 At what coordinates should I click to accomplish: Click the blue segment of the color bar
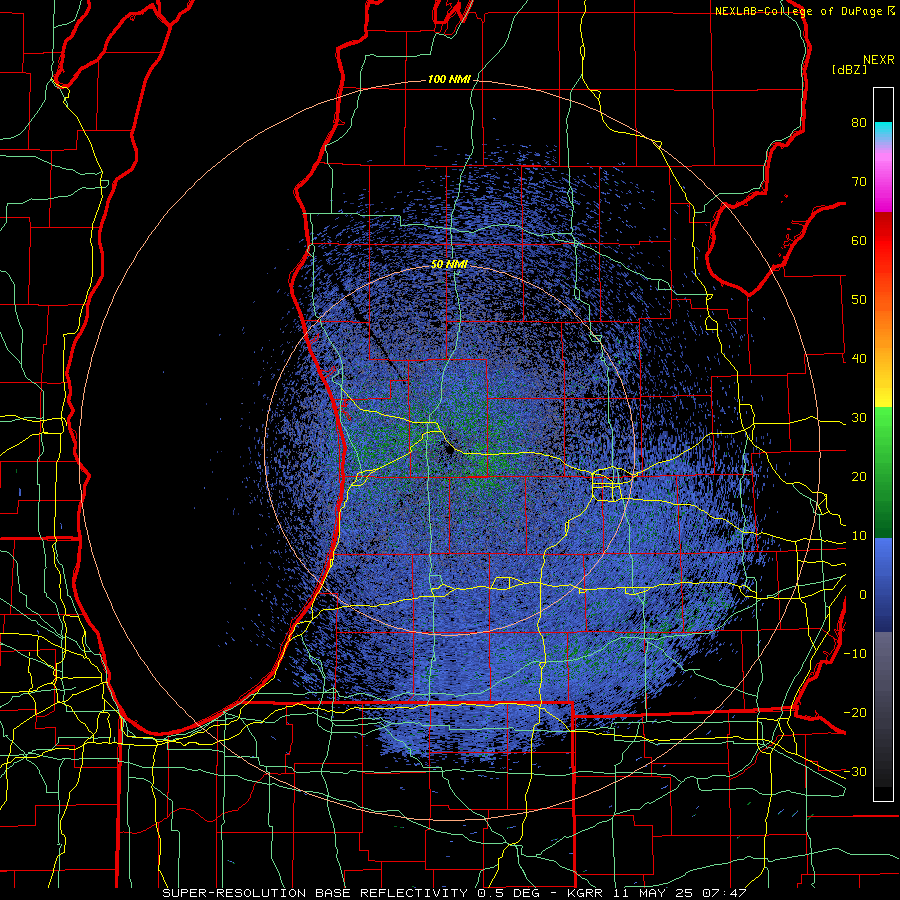(883, 584)
